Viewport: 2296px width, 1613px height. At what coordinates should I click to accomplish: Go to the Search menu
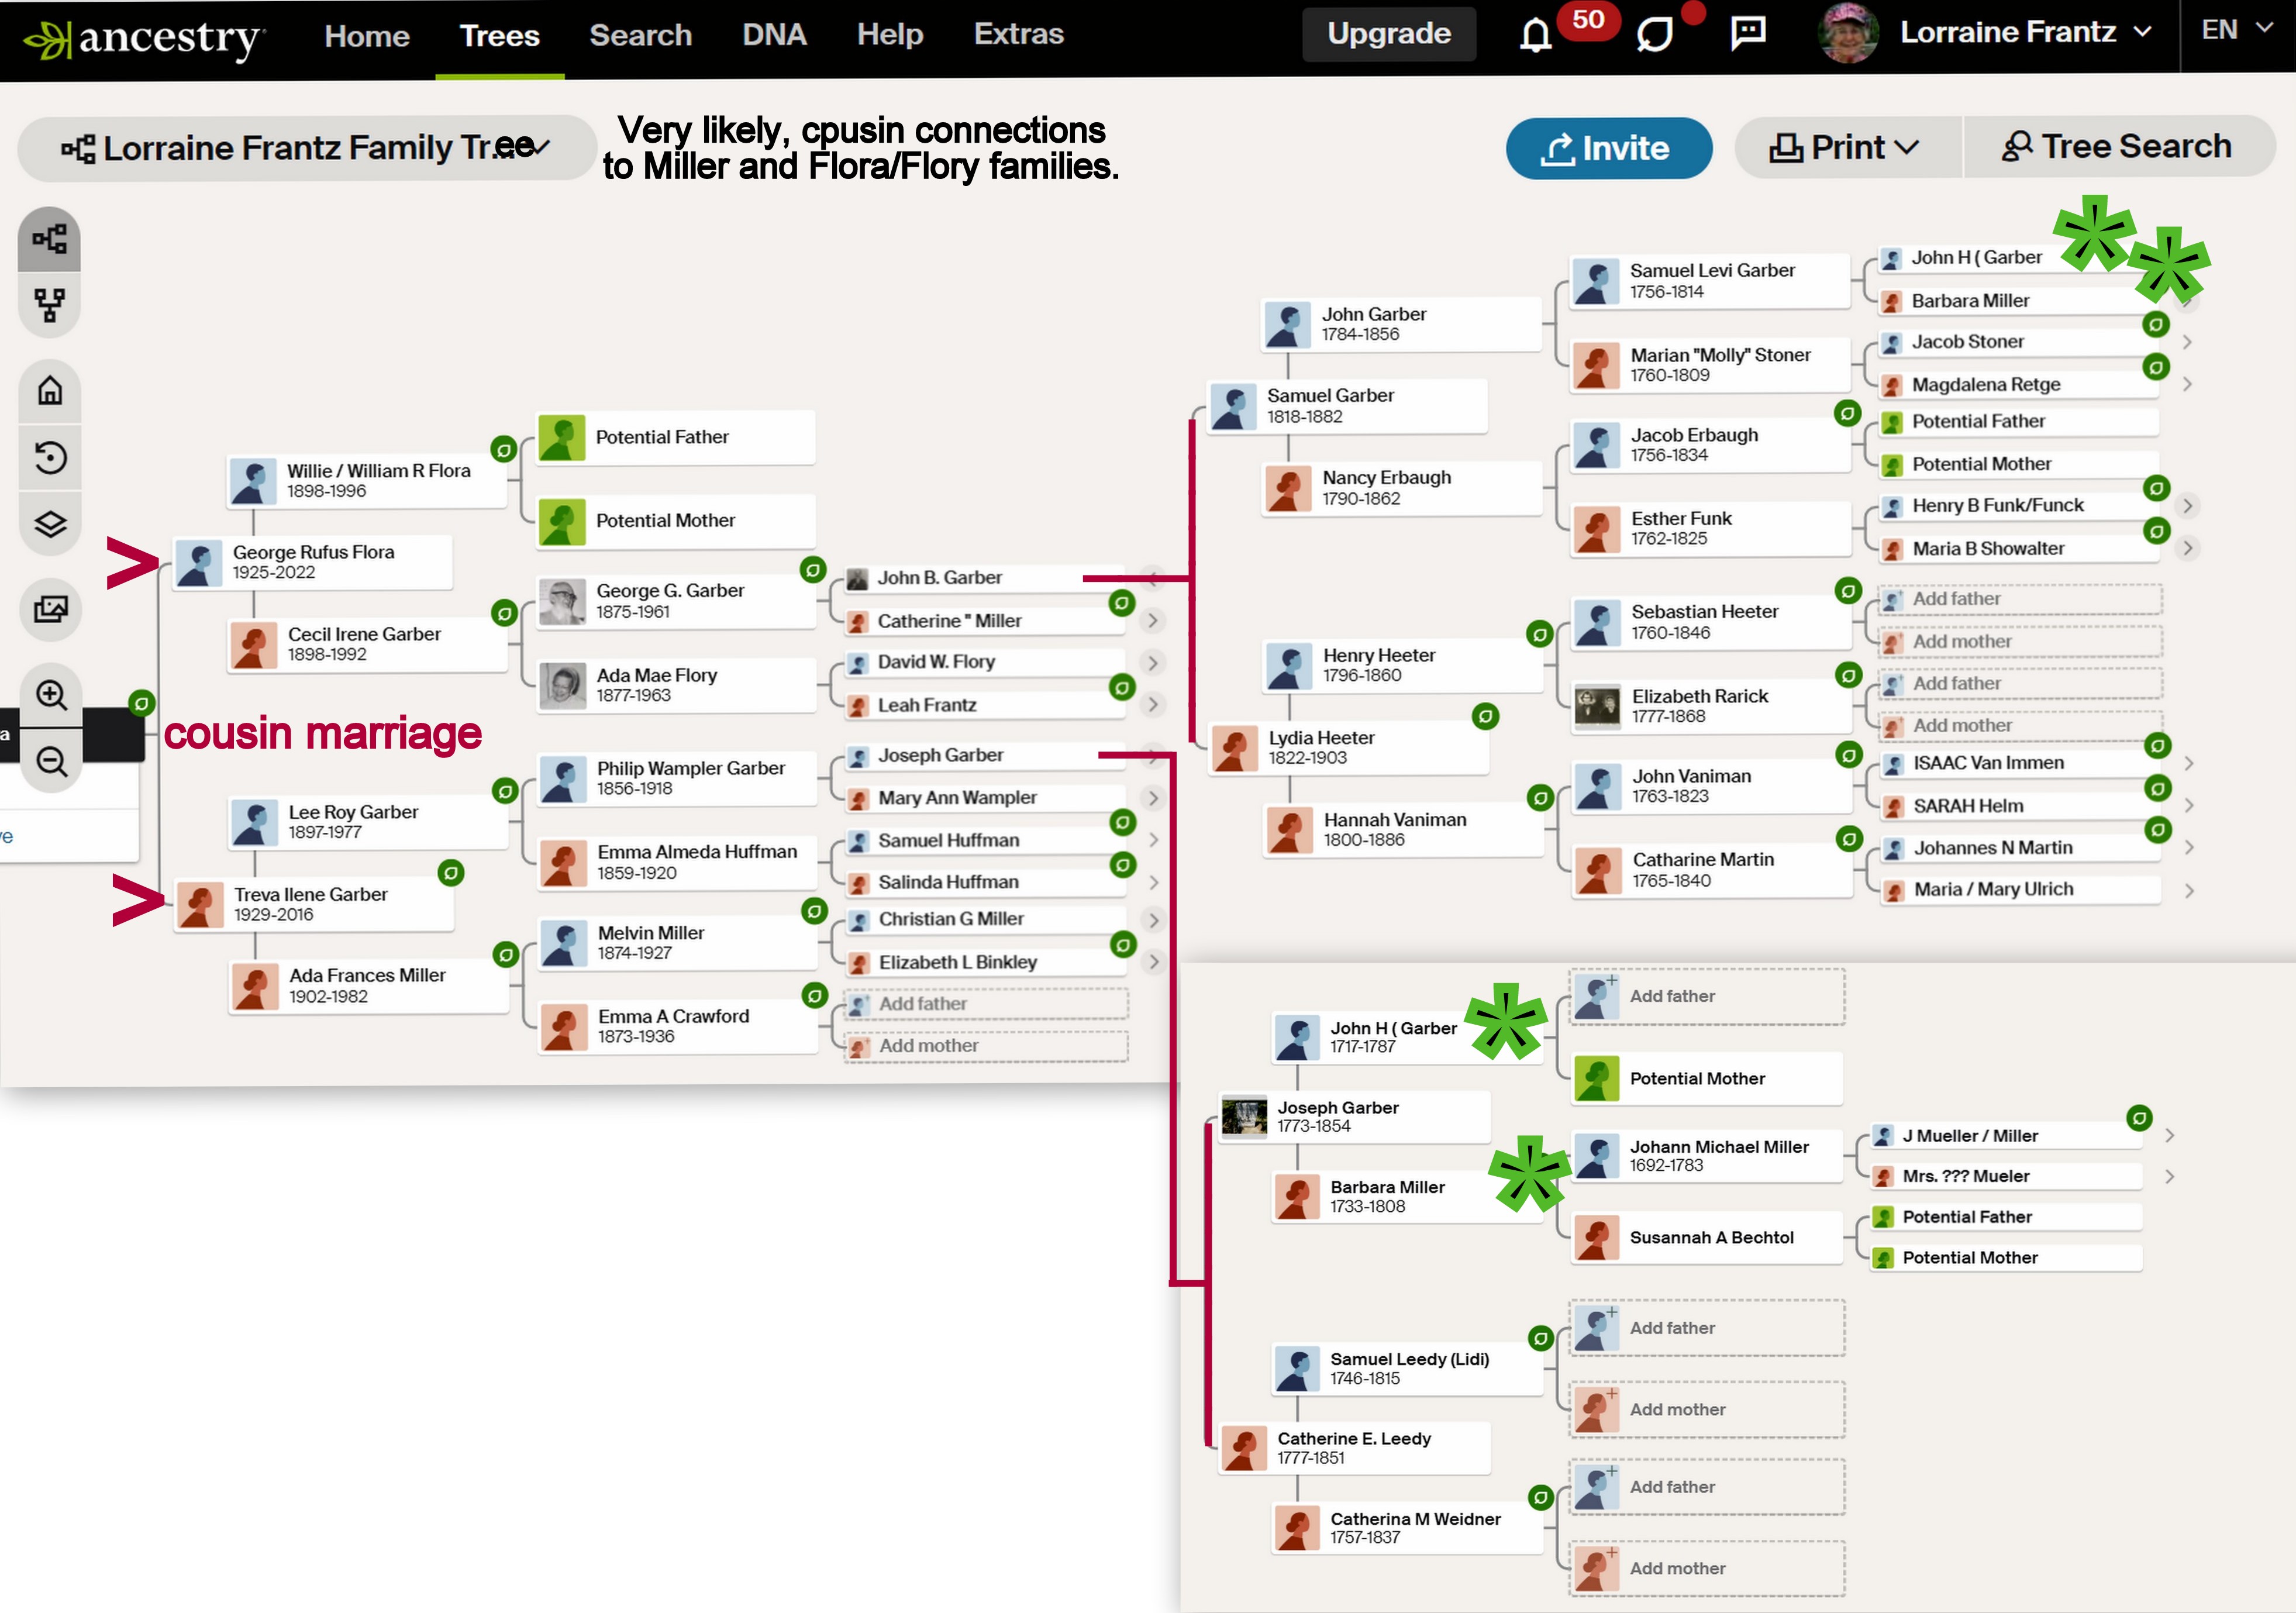(x=640, y=35)
